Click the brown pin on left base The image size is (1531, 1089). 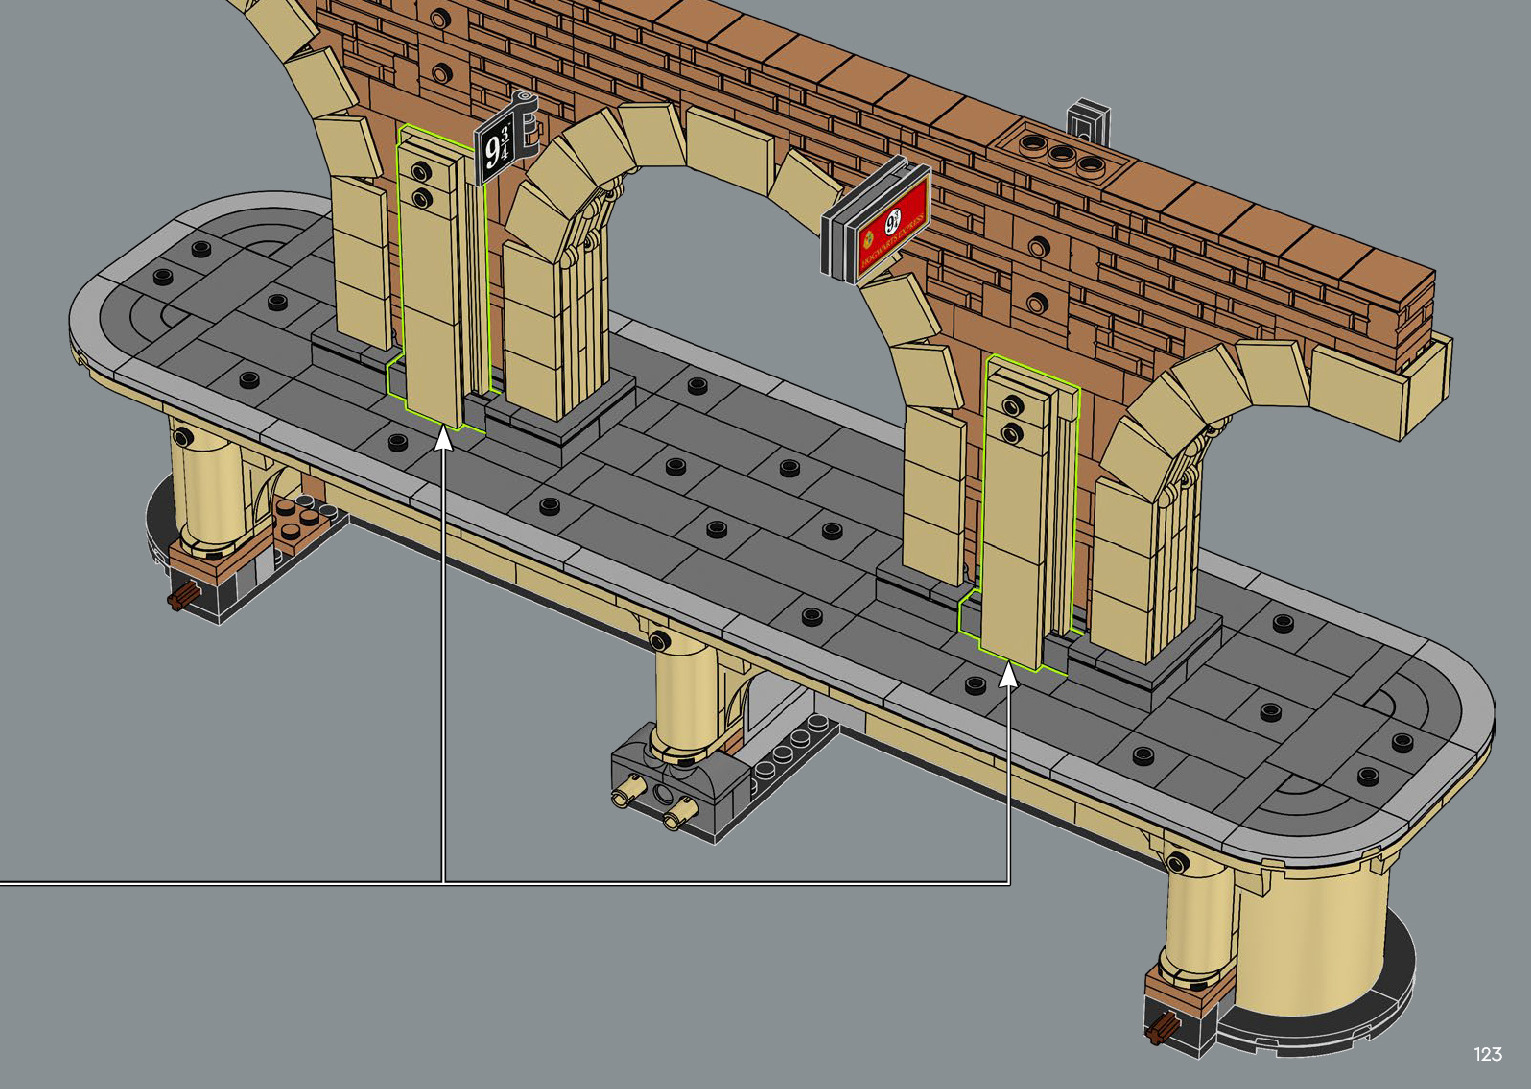pyautogui.click(x=181, y=599)
